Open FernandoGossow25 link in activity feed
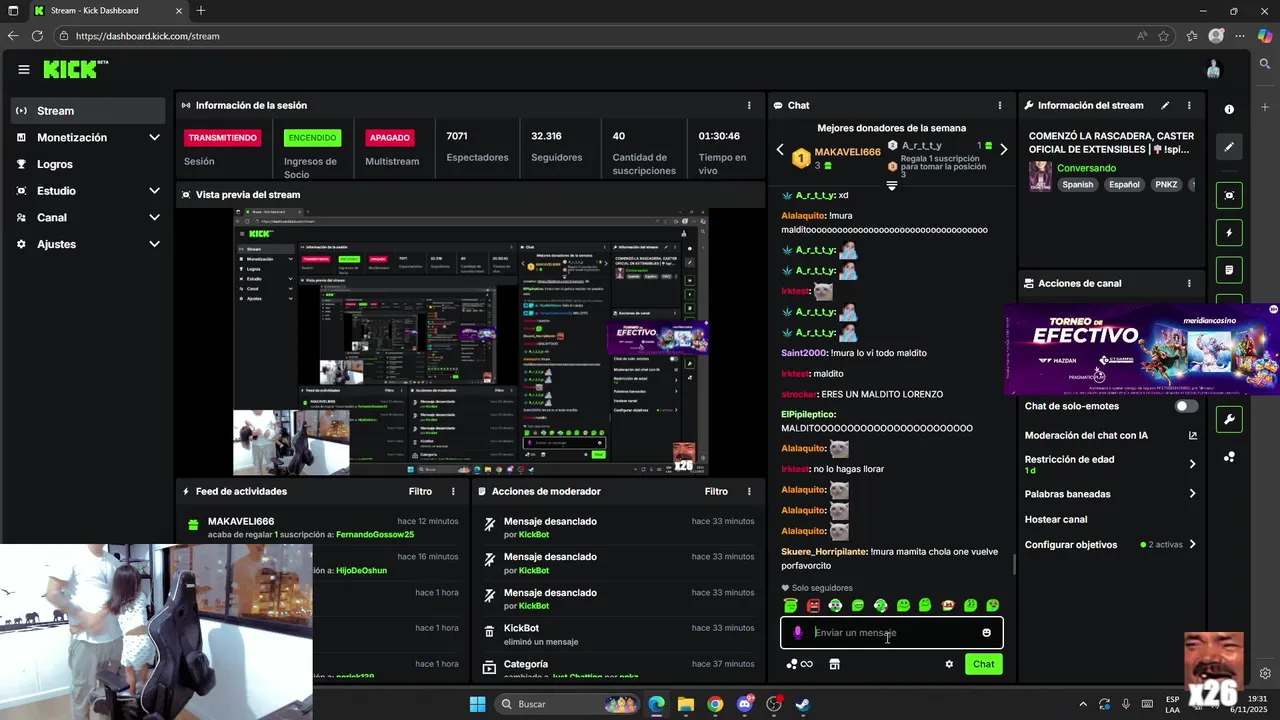 [375, 535]
